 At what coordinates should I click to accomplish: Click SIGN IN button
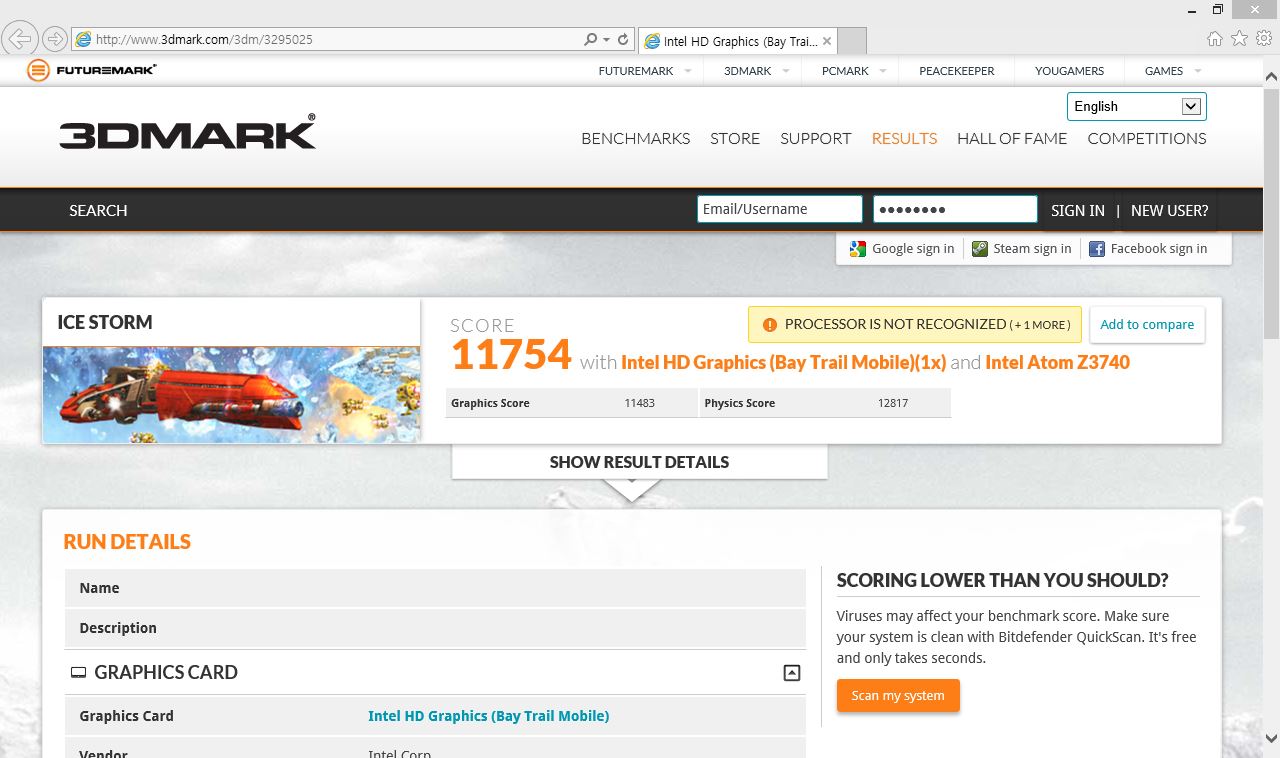click(x=1078, y=210)
